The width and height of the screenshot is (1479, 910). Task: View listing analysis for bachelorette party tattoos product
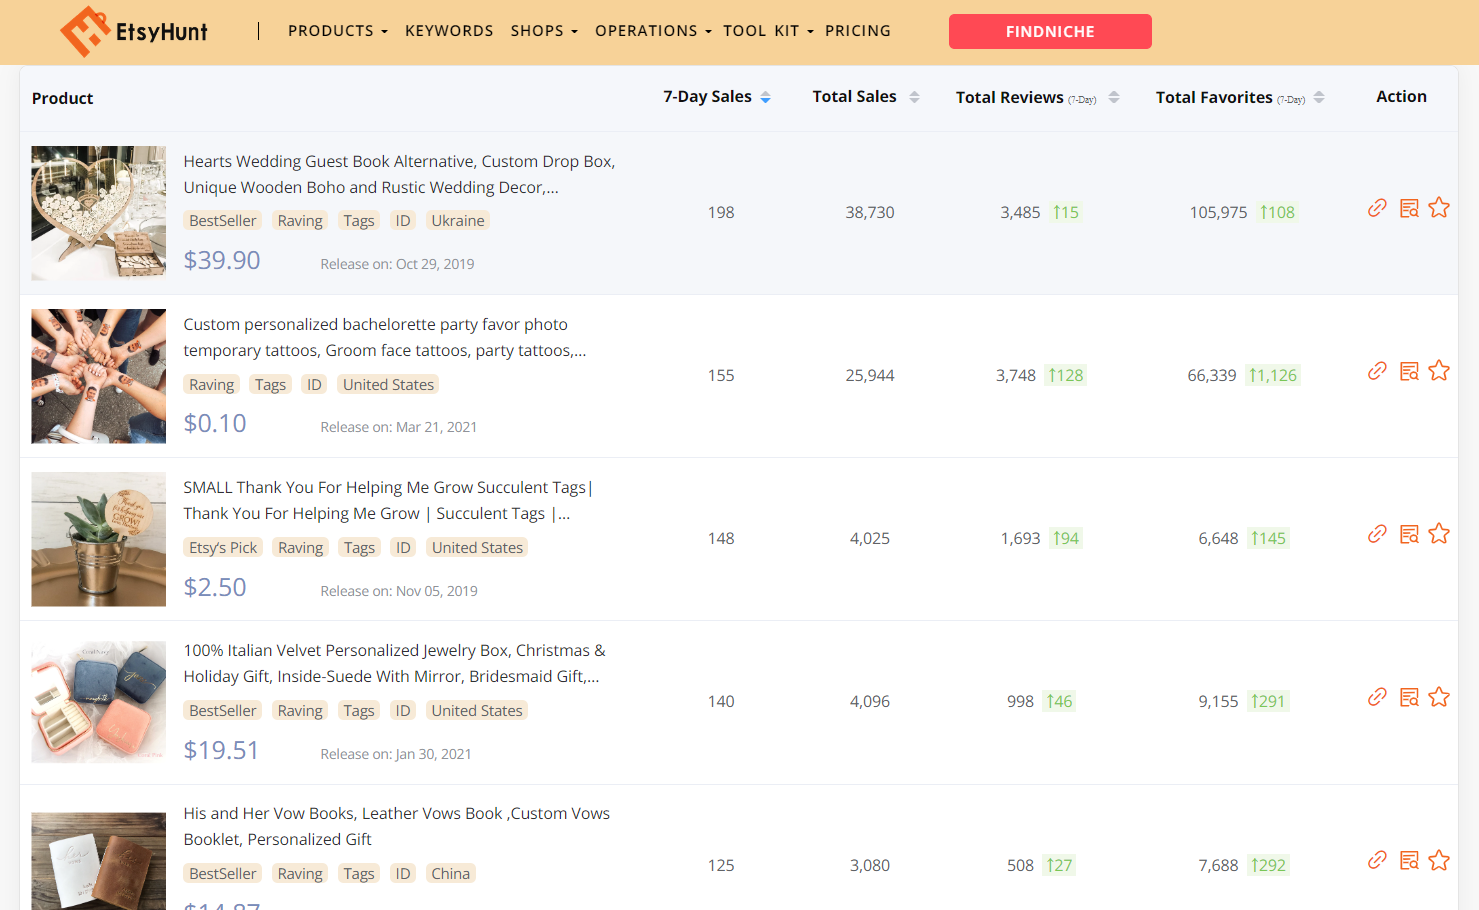[1409, 370]
